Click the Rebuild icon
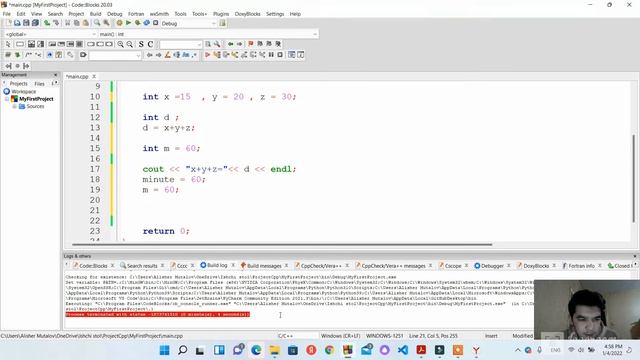 147,23
